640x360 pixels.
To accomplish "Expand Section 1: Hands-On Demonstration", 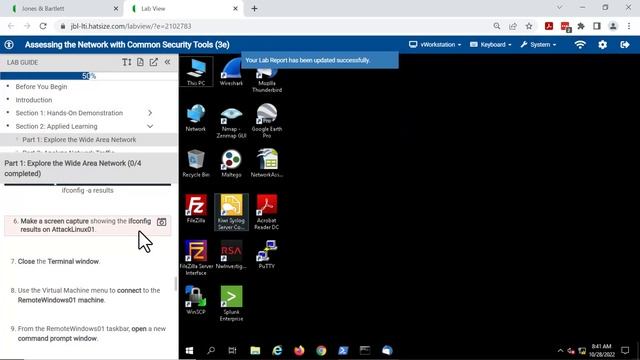I will click(x=150, y=113).
